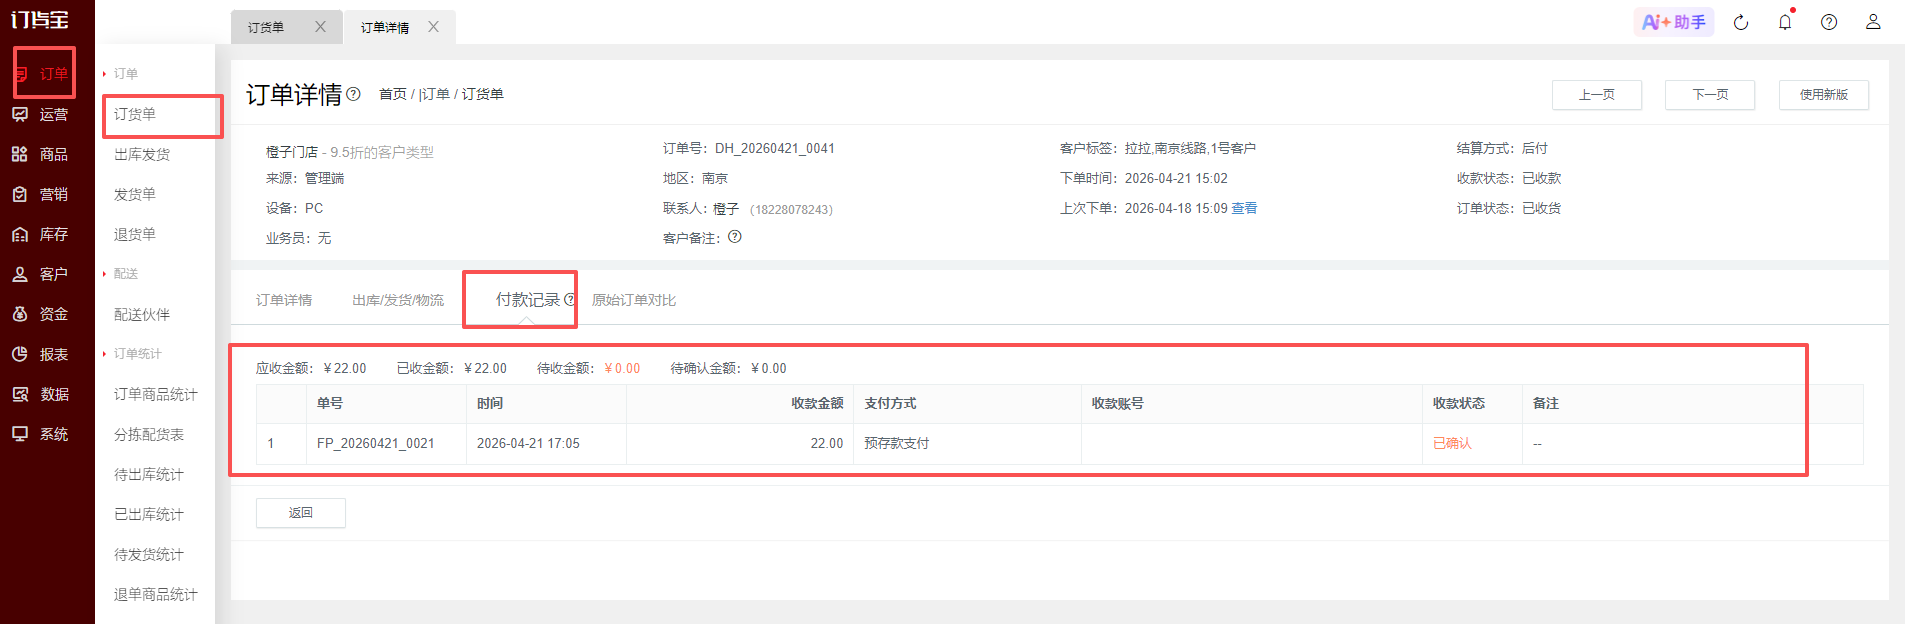Open the 报表 reports section

click(40, 354)
